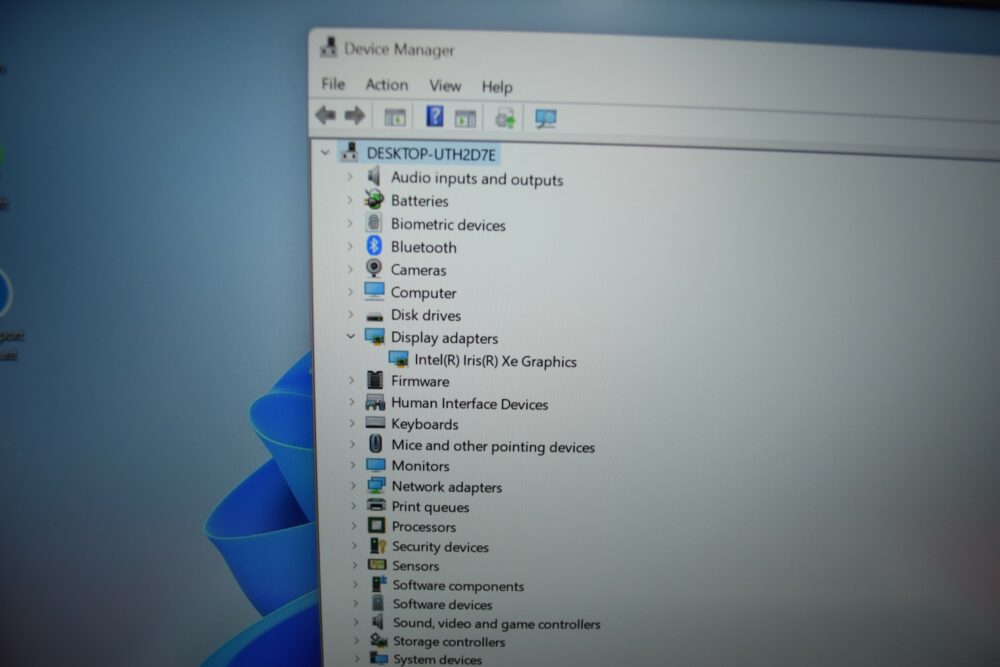Select the Sensors label
The height and width of the screenshot is (667, 1000).
[416, 566]
